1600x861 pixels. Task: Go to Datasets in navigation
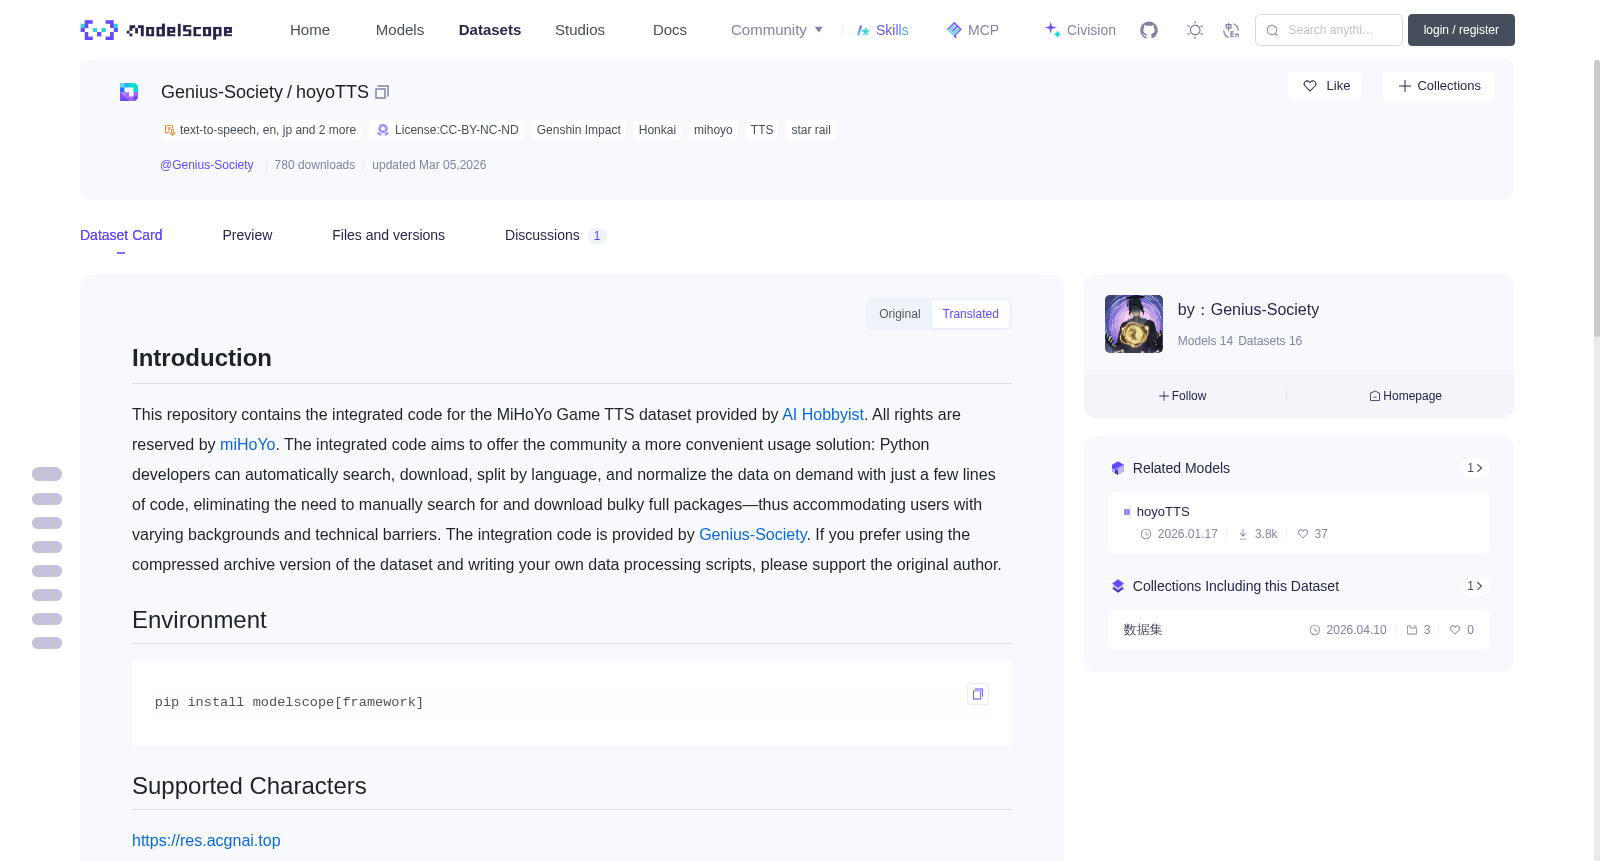point(490,30)
